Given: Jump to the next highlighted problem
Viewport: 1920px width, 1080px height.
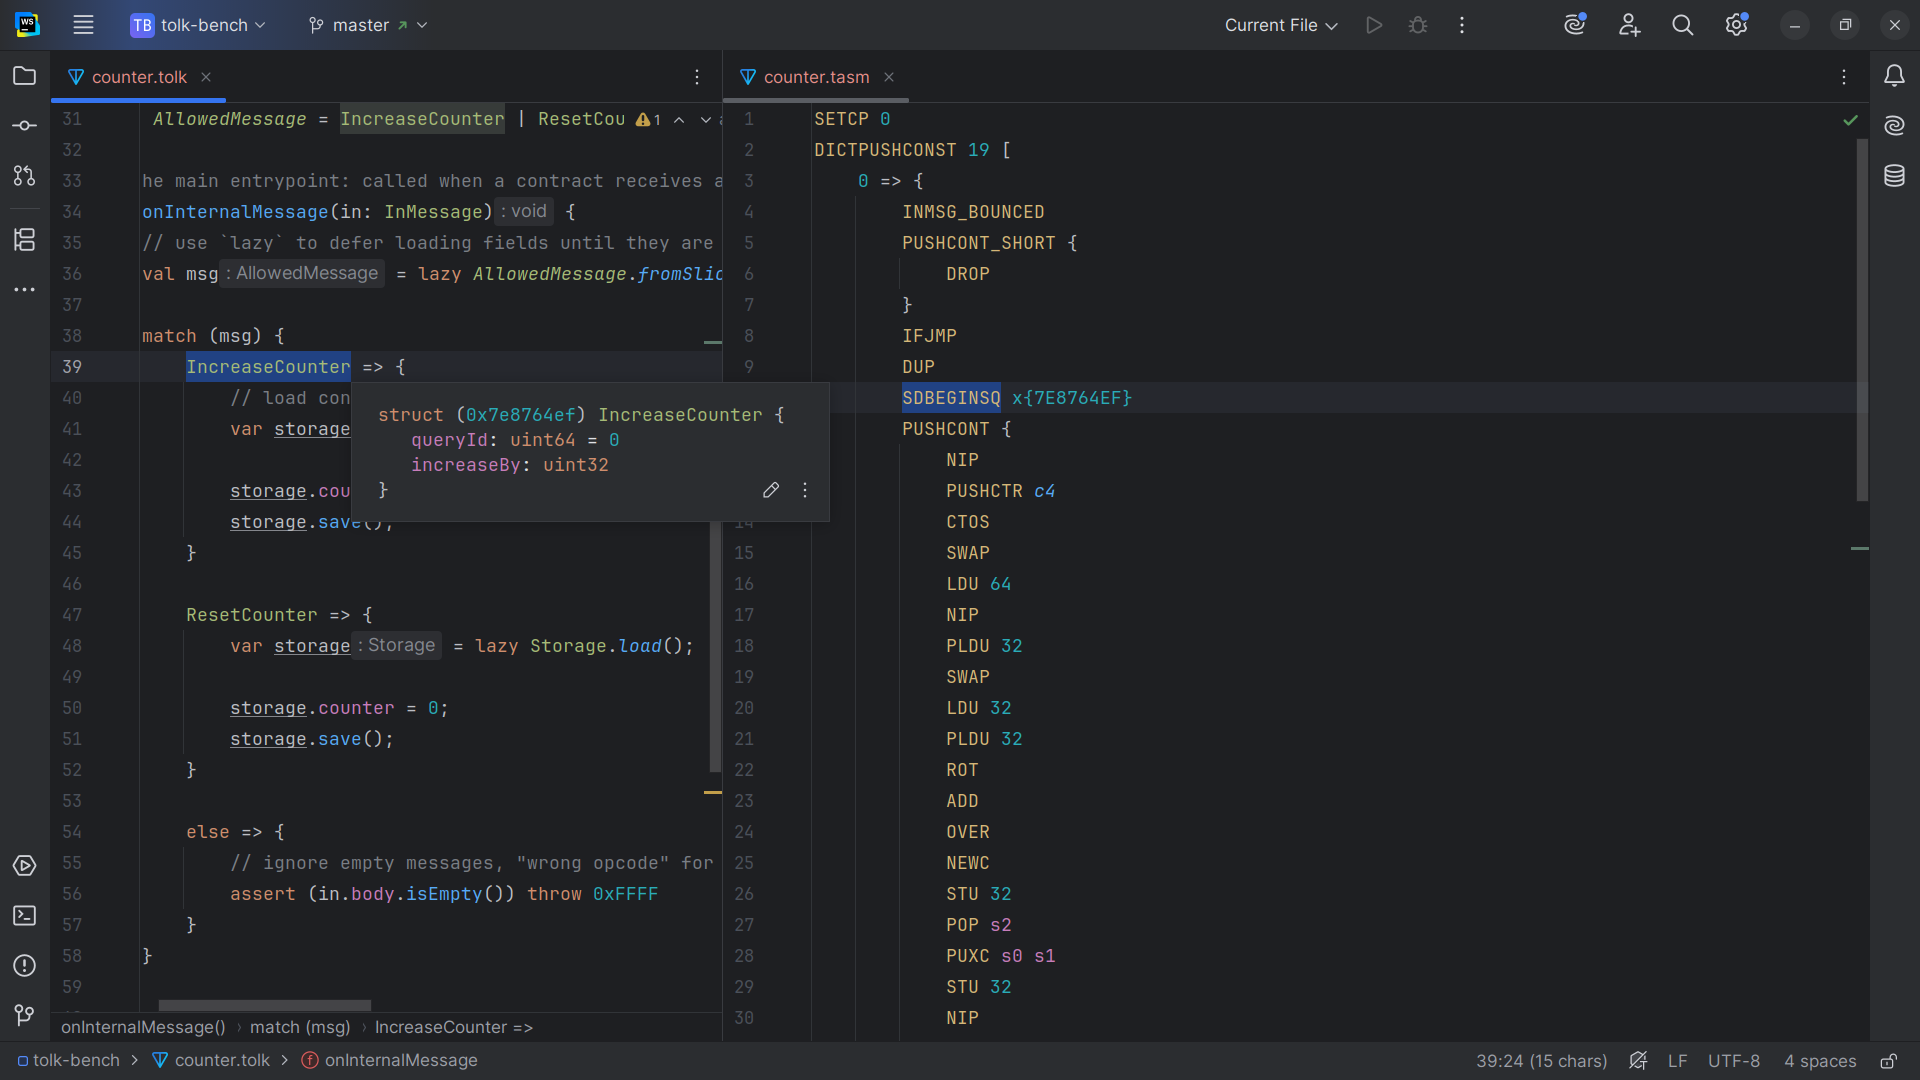Looking at the screenshot, I should click(706, 120).
